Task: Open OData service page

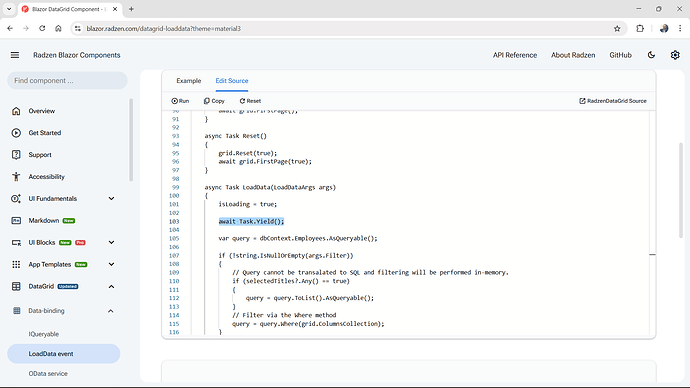Action: point(48,373)
